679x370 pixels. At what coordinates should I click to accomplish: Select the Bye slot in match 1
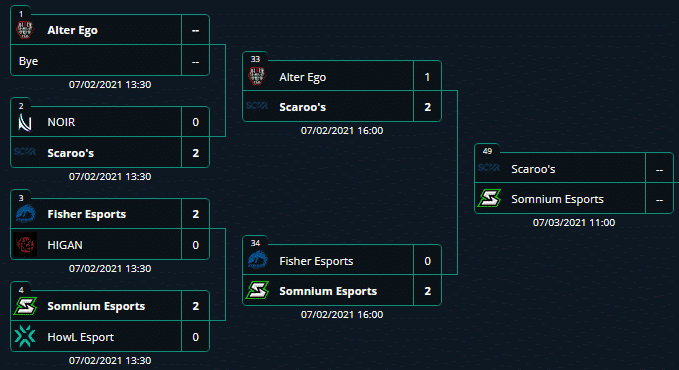tap(96, 61)
